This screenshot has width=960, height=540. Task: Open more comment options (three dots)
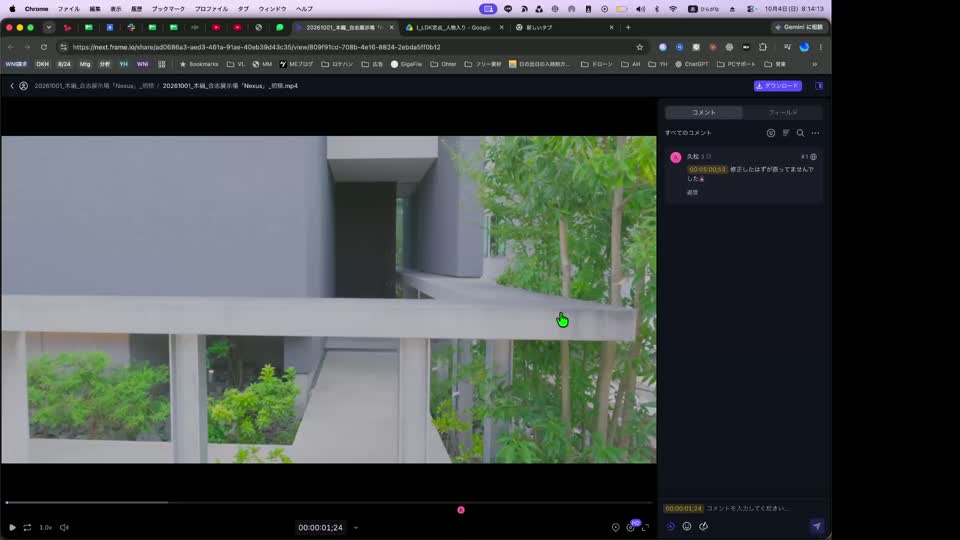pos(816,133)
